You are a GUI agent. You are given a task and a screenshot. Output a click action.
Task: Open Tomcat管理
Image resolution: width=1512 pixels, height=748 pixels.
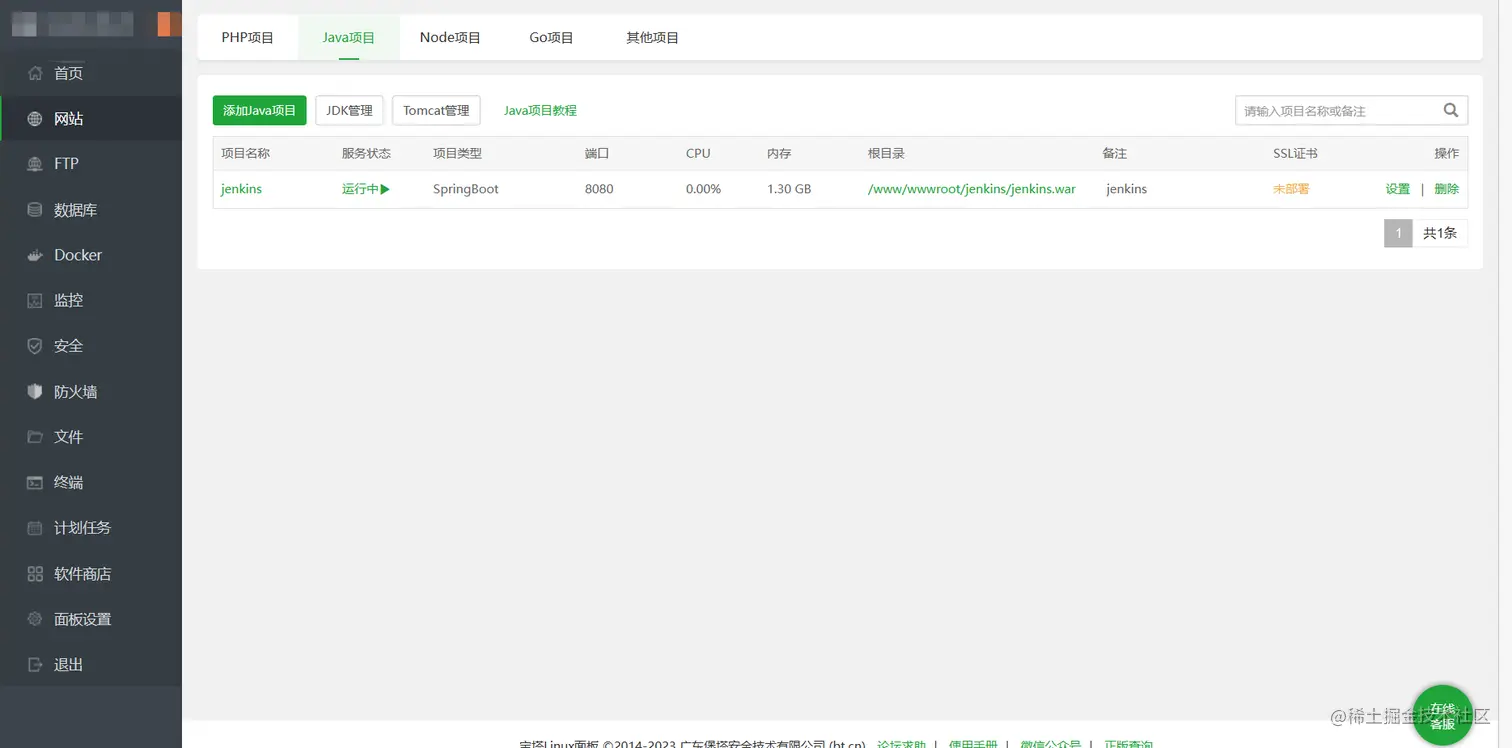[x=436, y=110]
